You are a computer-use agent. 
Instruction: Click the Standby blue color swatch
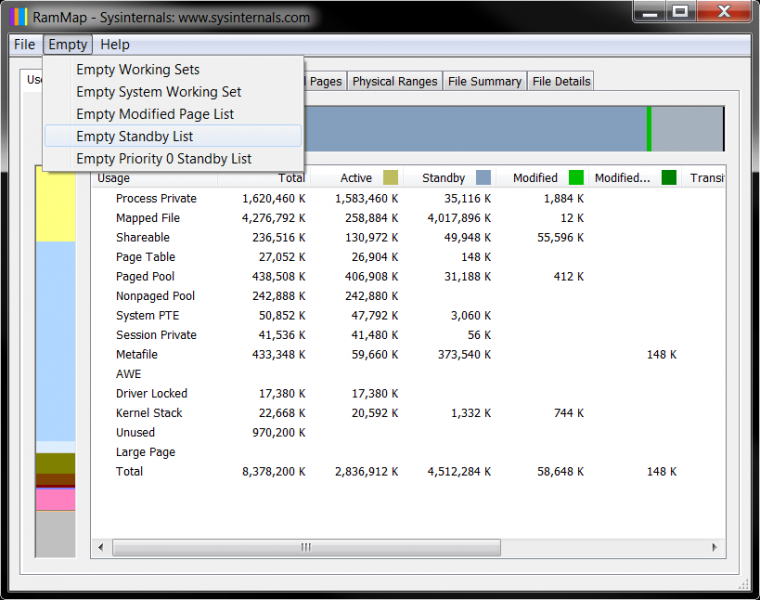[x=483, y=177]
